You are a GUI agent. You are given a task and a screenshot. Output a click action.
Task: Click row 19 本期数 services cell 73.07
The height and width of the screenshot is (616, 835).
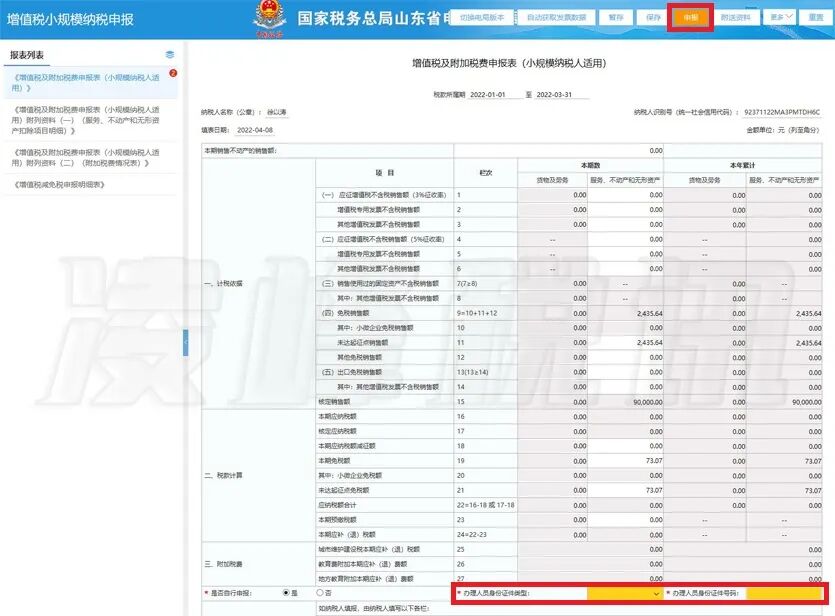click(626, 461)
